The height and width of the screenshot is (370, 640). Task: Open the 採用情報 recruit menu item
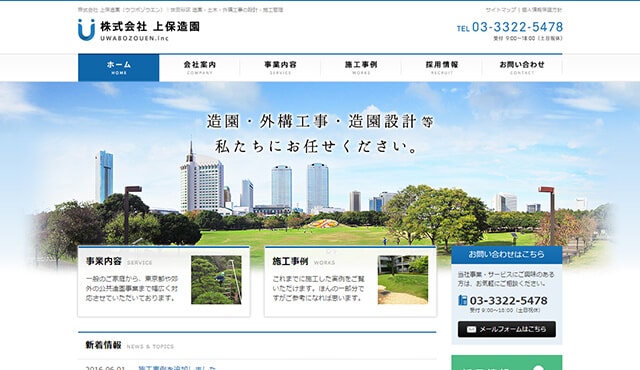442,68
